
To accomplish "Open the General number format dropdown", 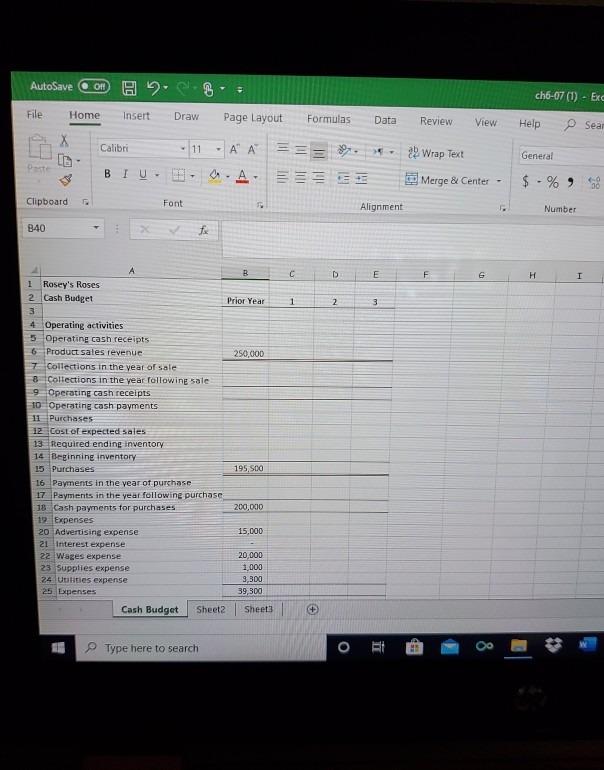I will [x=561, y=156].
